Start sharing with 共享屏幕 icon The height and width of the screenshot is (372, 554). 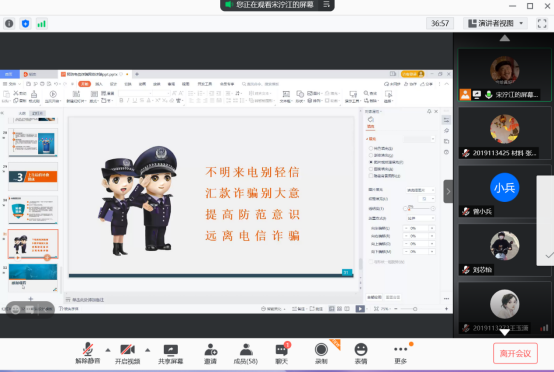tap(171, 353)
